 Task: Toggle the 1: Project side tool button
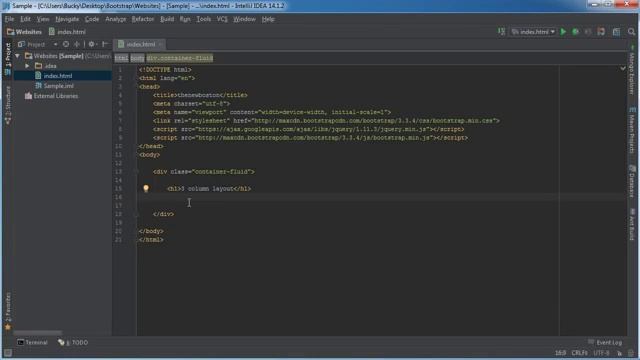tap(8, 59)
